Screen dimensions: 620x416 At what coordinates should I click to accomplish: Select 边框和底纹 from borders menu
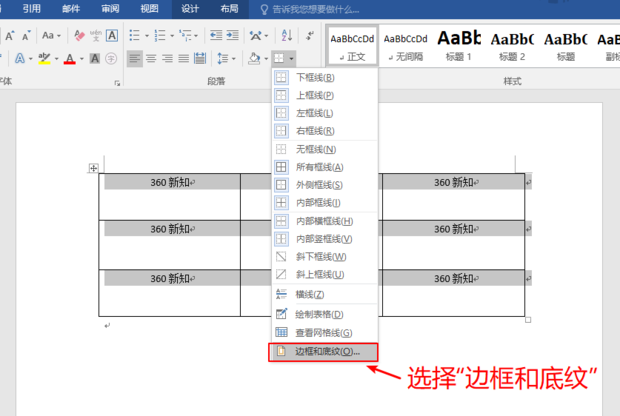[x=322, y=352]
